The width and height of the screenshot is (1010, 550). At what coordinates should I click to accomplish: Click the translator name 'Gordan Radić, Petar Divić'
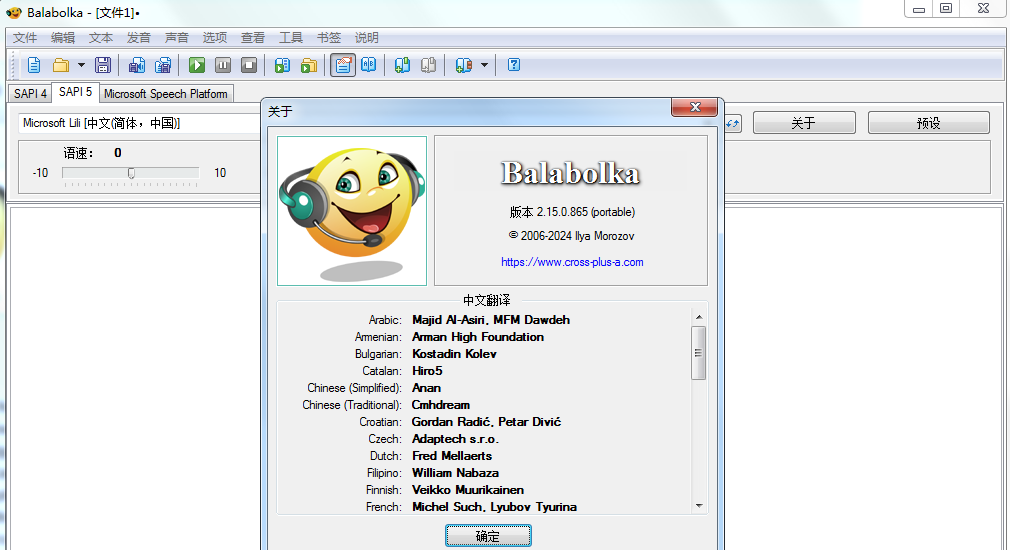pos(486,422)
